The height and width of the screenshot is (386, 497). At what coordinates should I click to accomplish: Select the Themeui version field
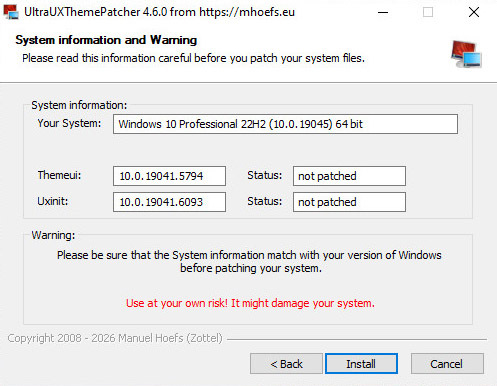pyautogui.click(x=169, y=176)
